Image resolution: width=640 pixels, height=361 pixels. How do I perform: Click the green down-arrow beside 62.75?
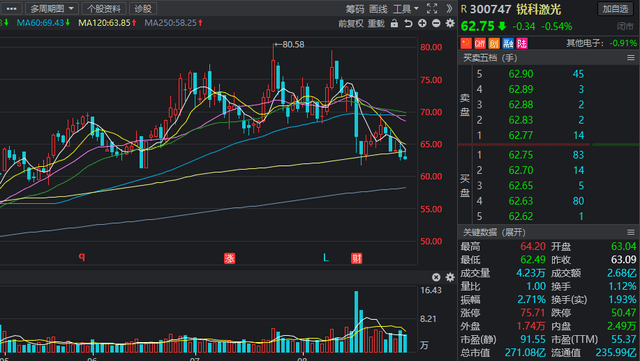pos(502,27)
